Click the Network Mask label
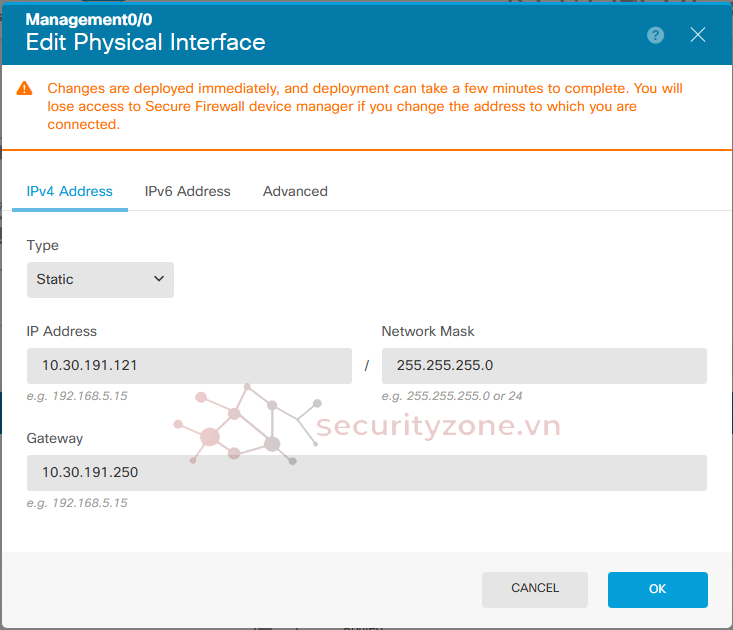The image size is (733, 630). [428, 331]
